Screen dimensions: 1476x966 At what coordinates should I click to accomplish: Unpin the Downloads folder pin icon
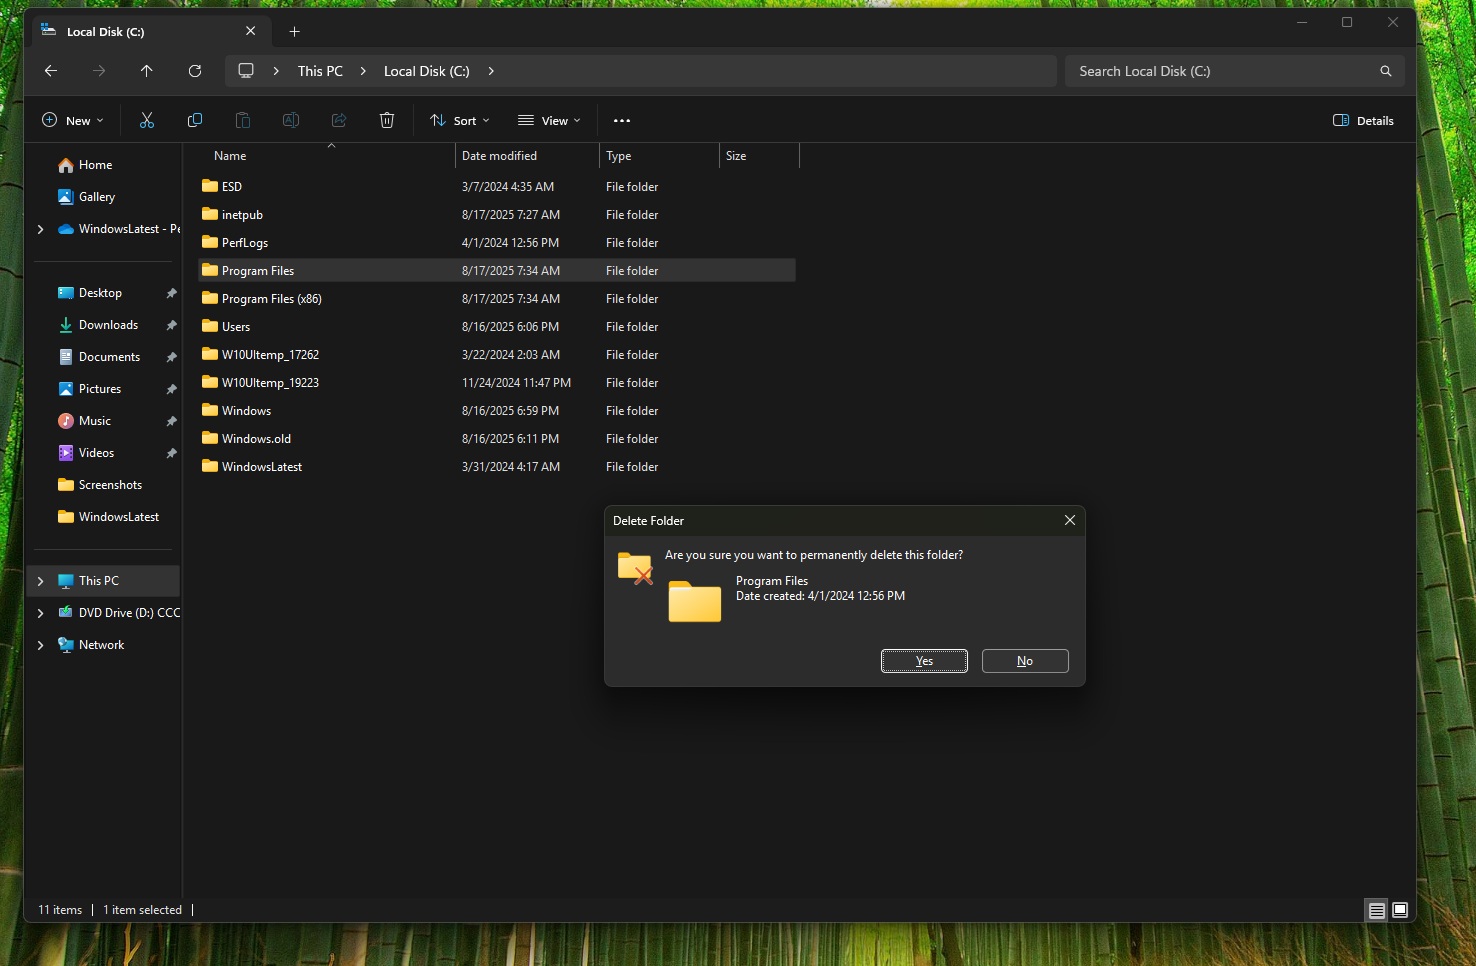[171, 324]
